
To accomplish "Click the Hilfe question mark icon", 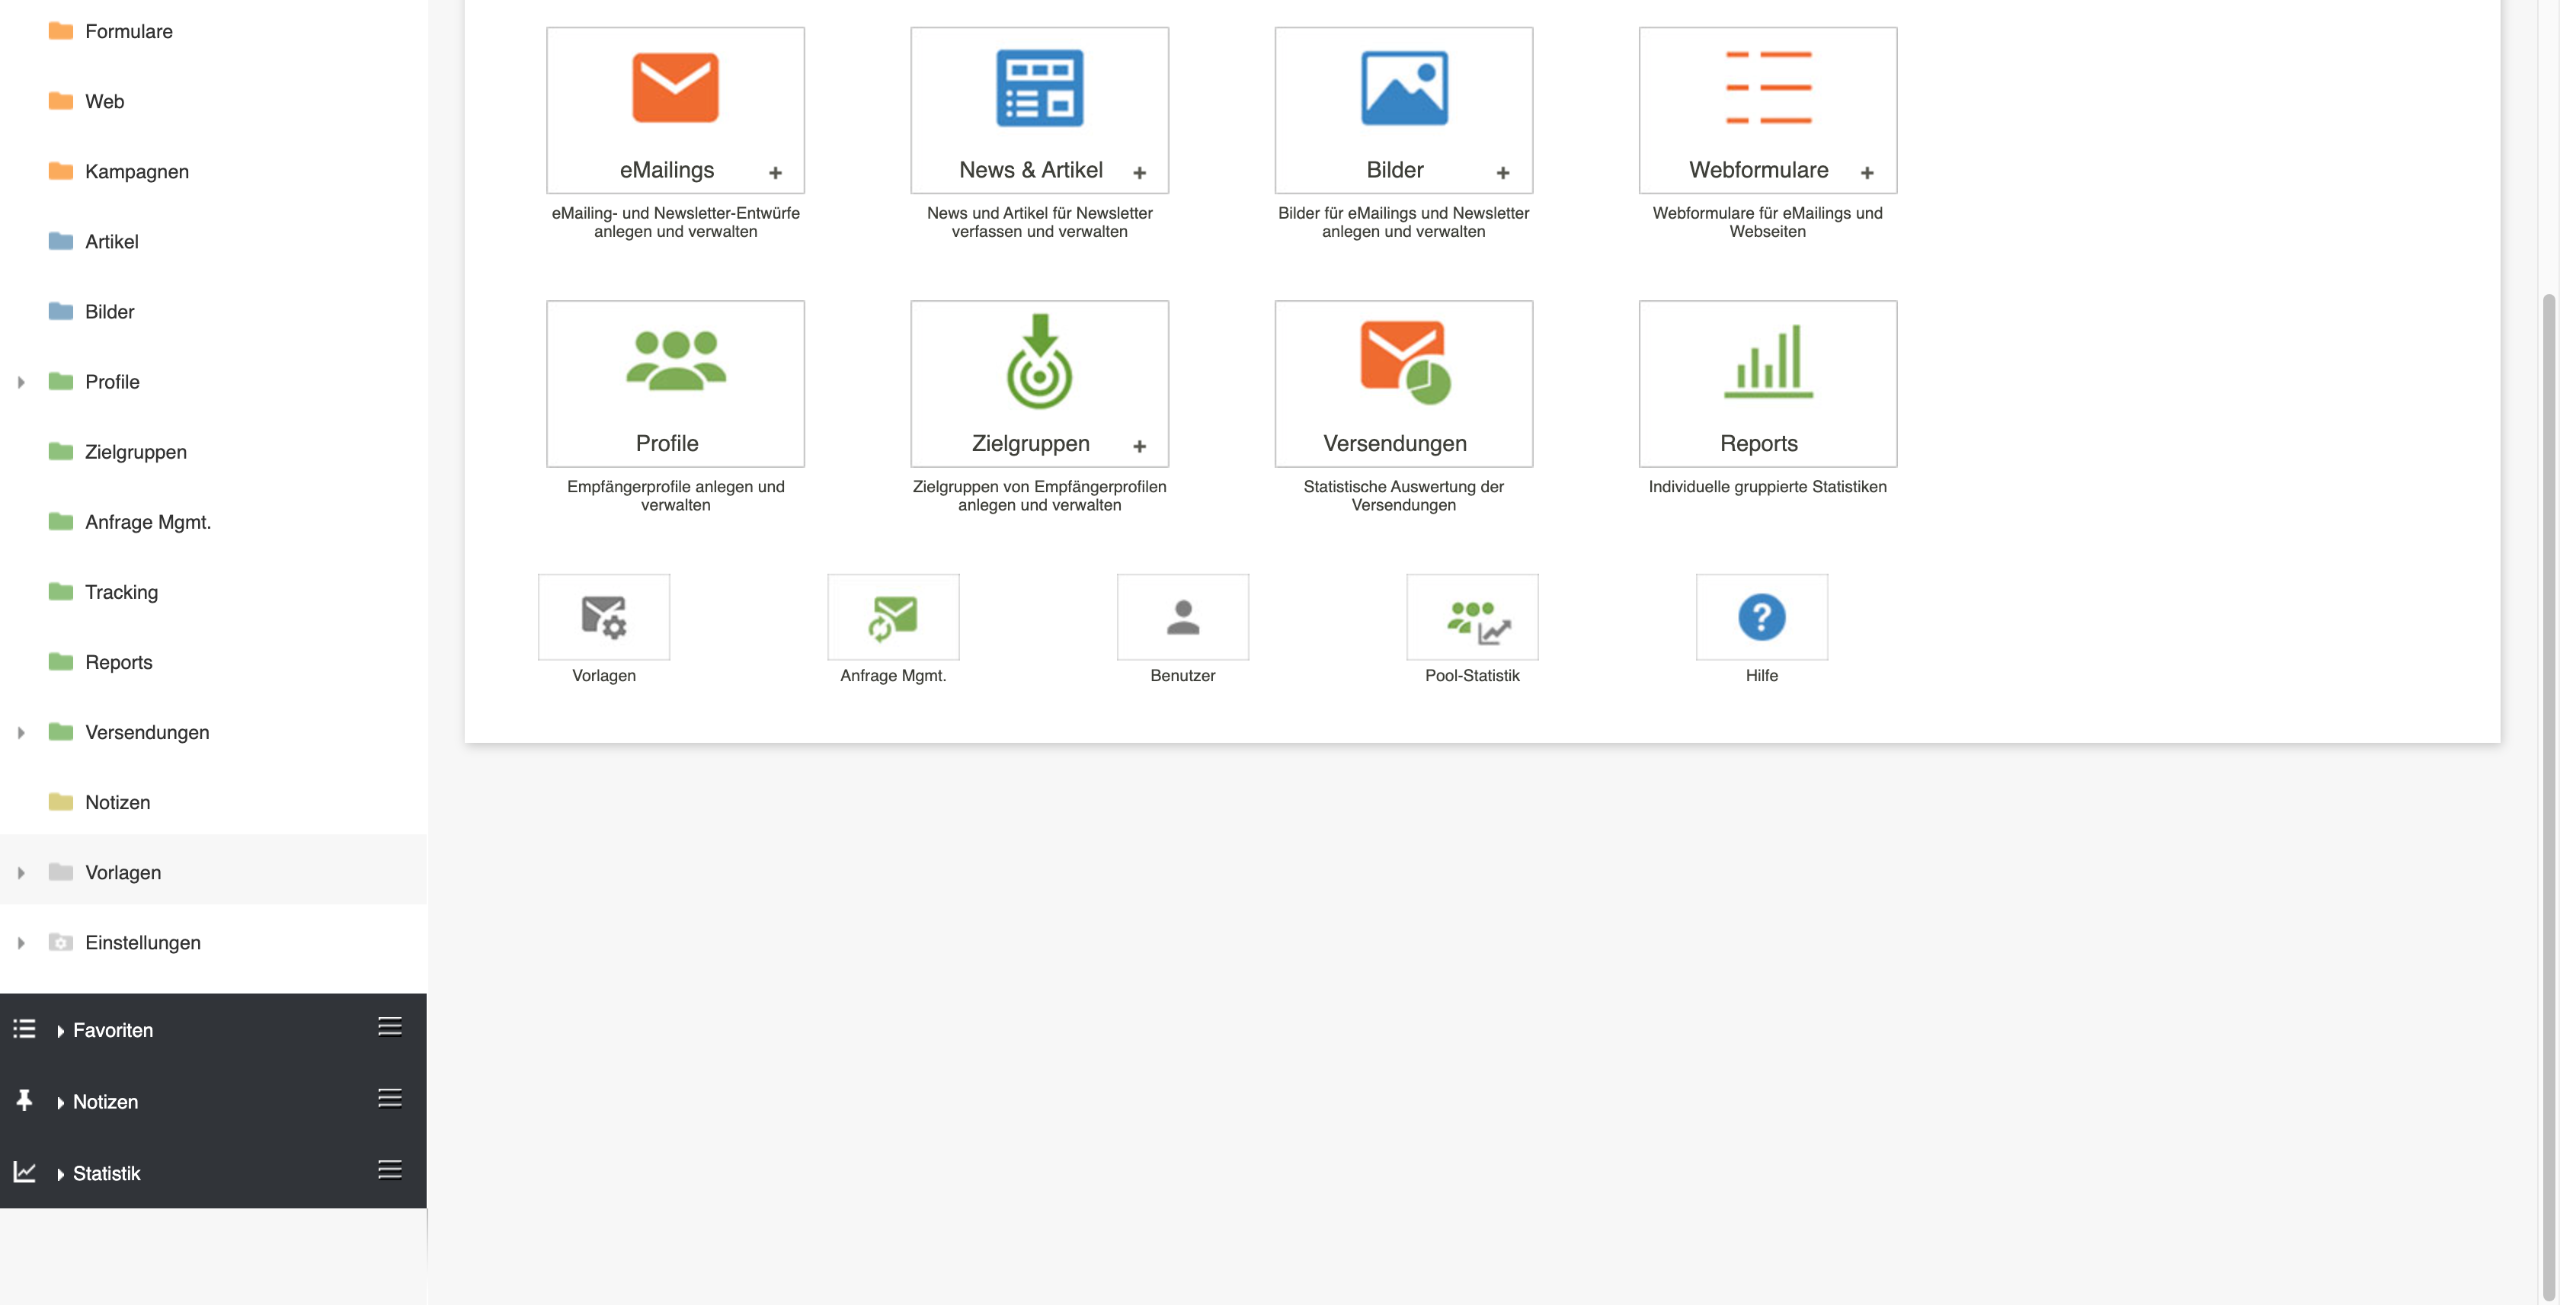I will pos(1761,617).
